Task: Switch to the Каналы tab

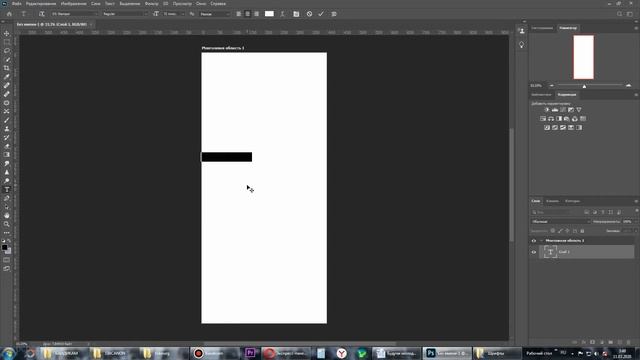Action: click(x=552, y=201)
